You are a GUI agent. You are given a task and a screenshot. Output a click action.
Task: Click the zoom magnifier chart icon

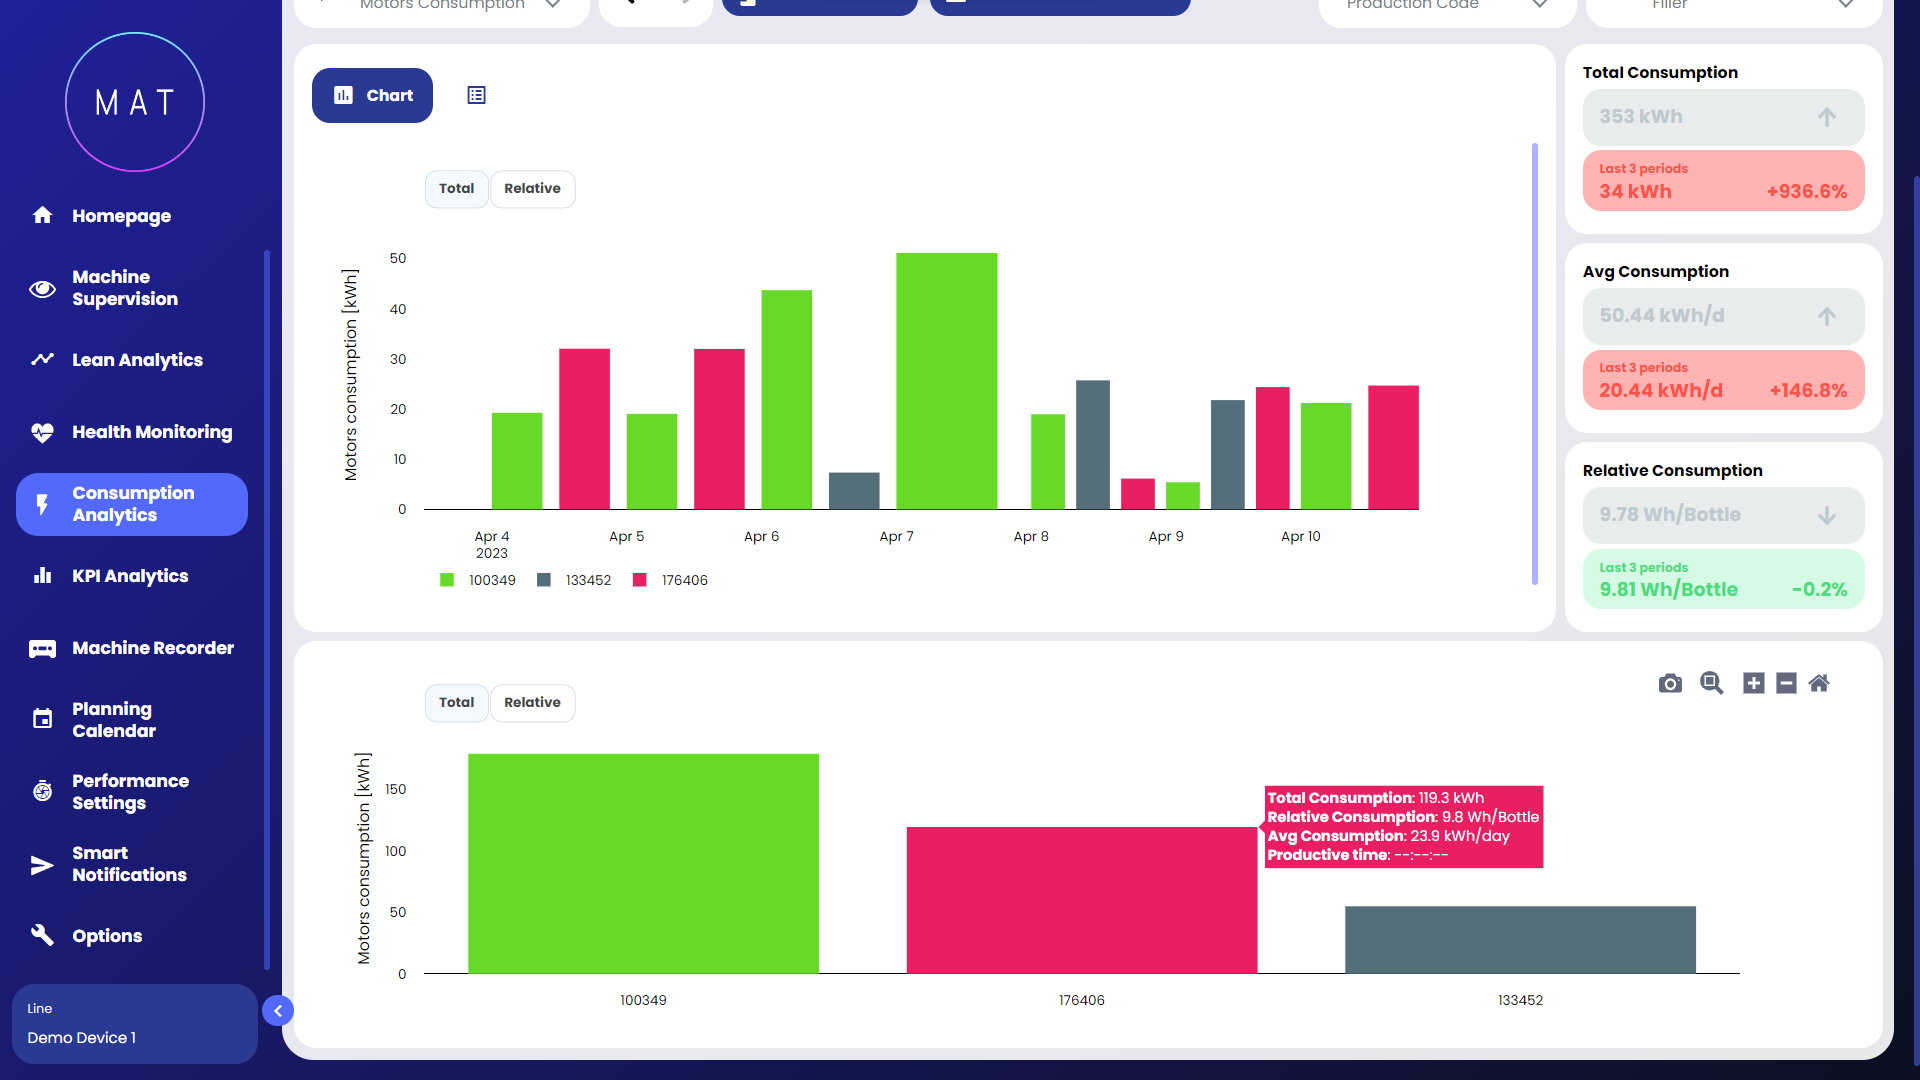click(1711, 684)
